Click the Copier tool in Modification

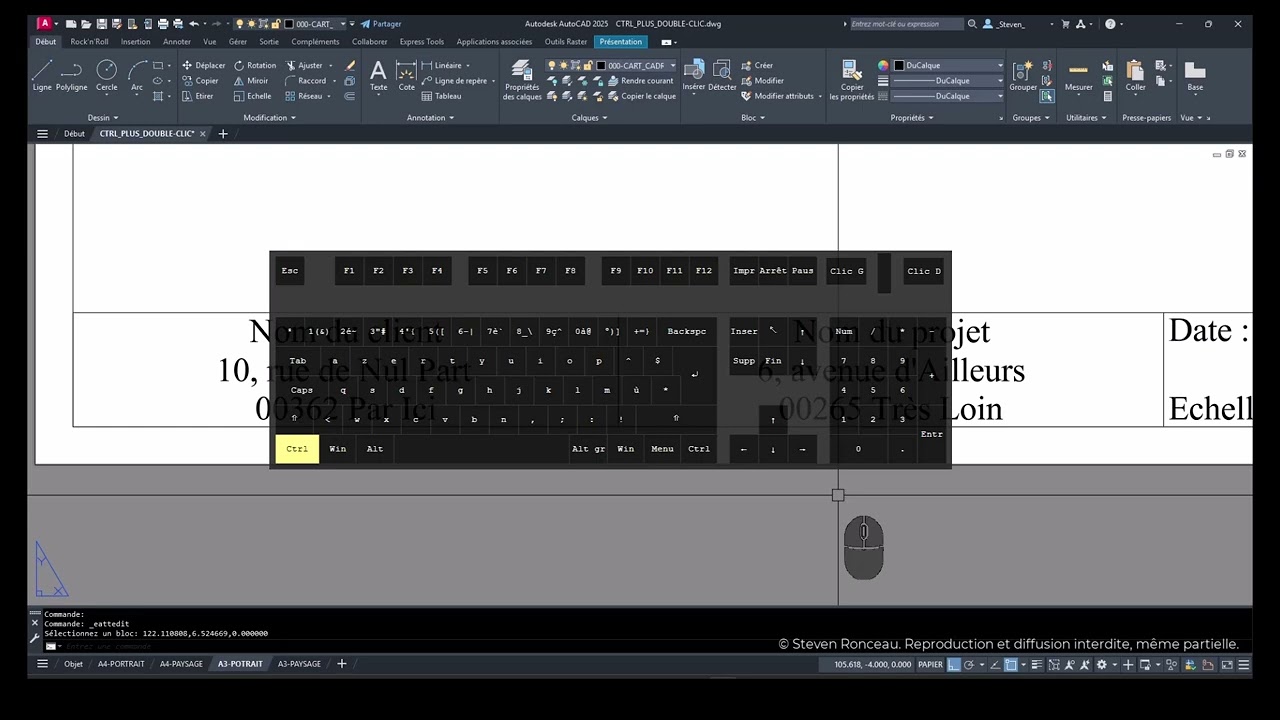click(x=200, y=81)
